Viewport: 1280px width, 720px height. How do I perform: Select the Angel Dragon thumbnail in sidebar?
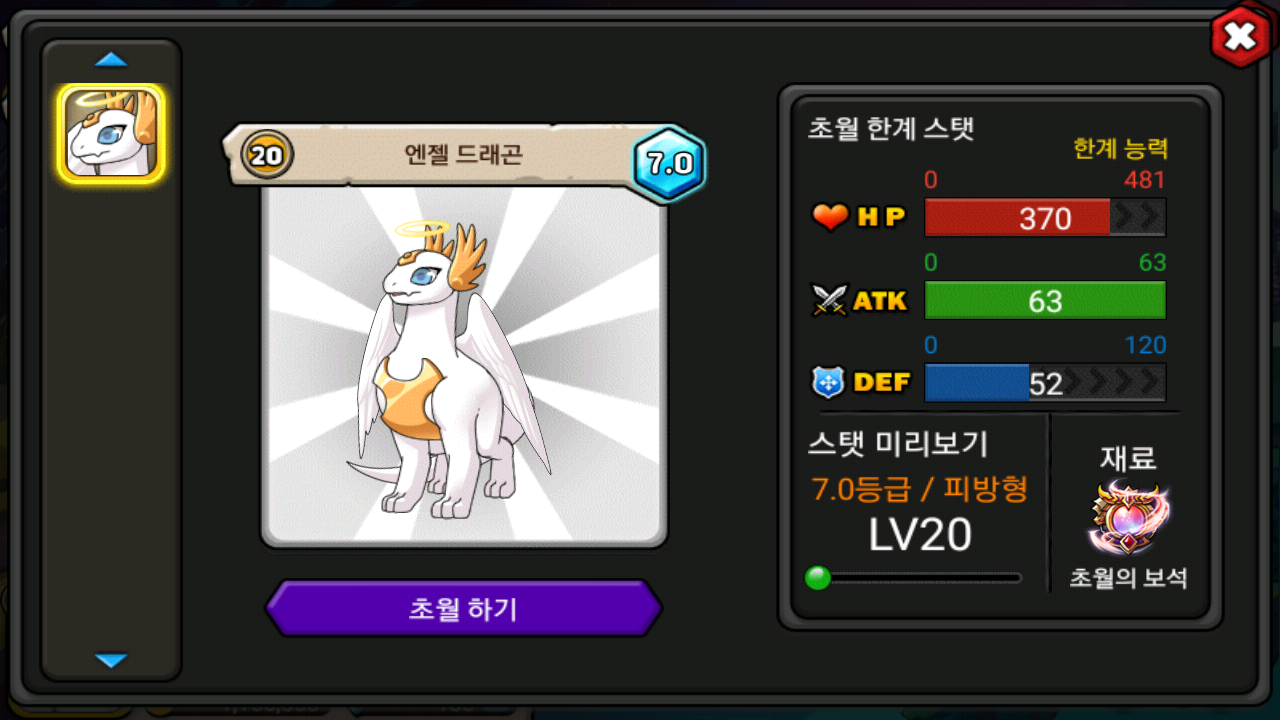pyautogui.click(x=111, y=133)
